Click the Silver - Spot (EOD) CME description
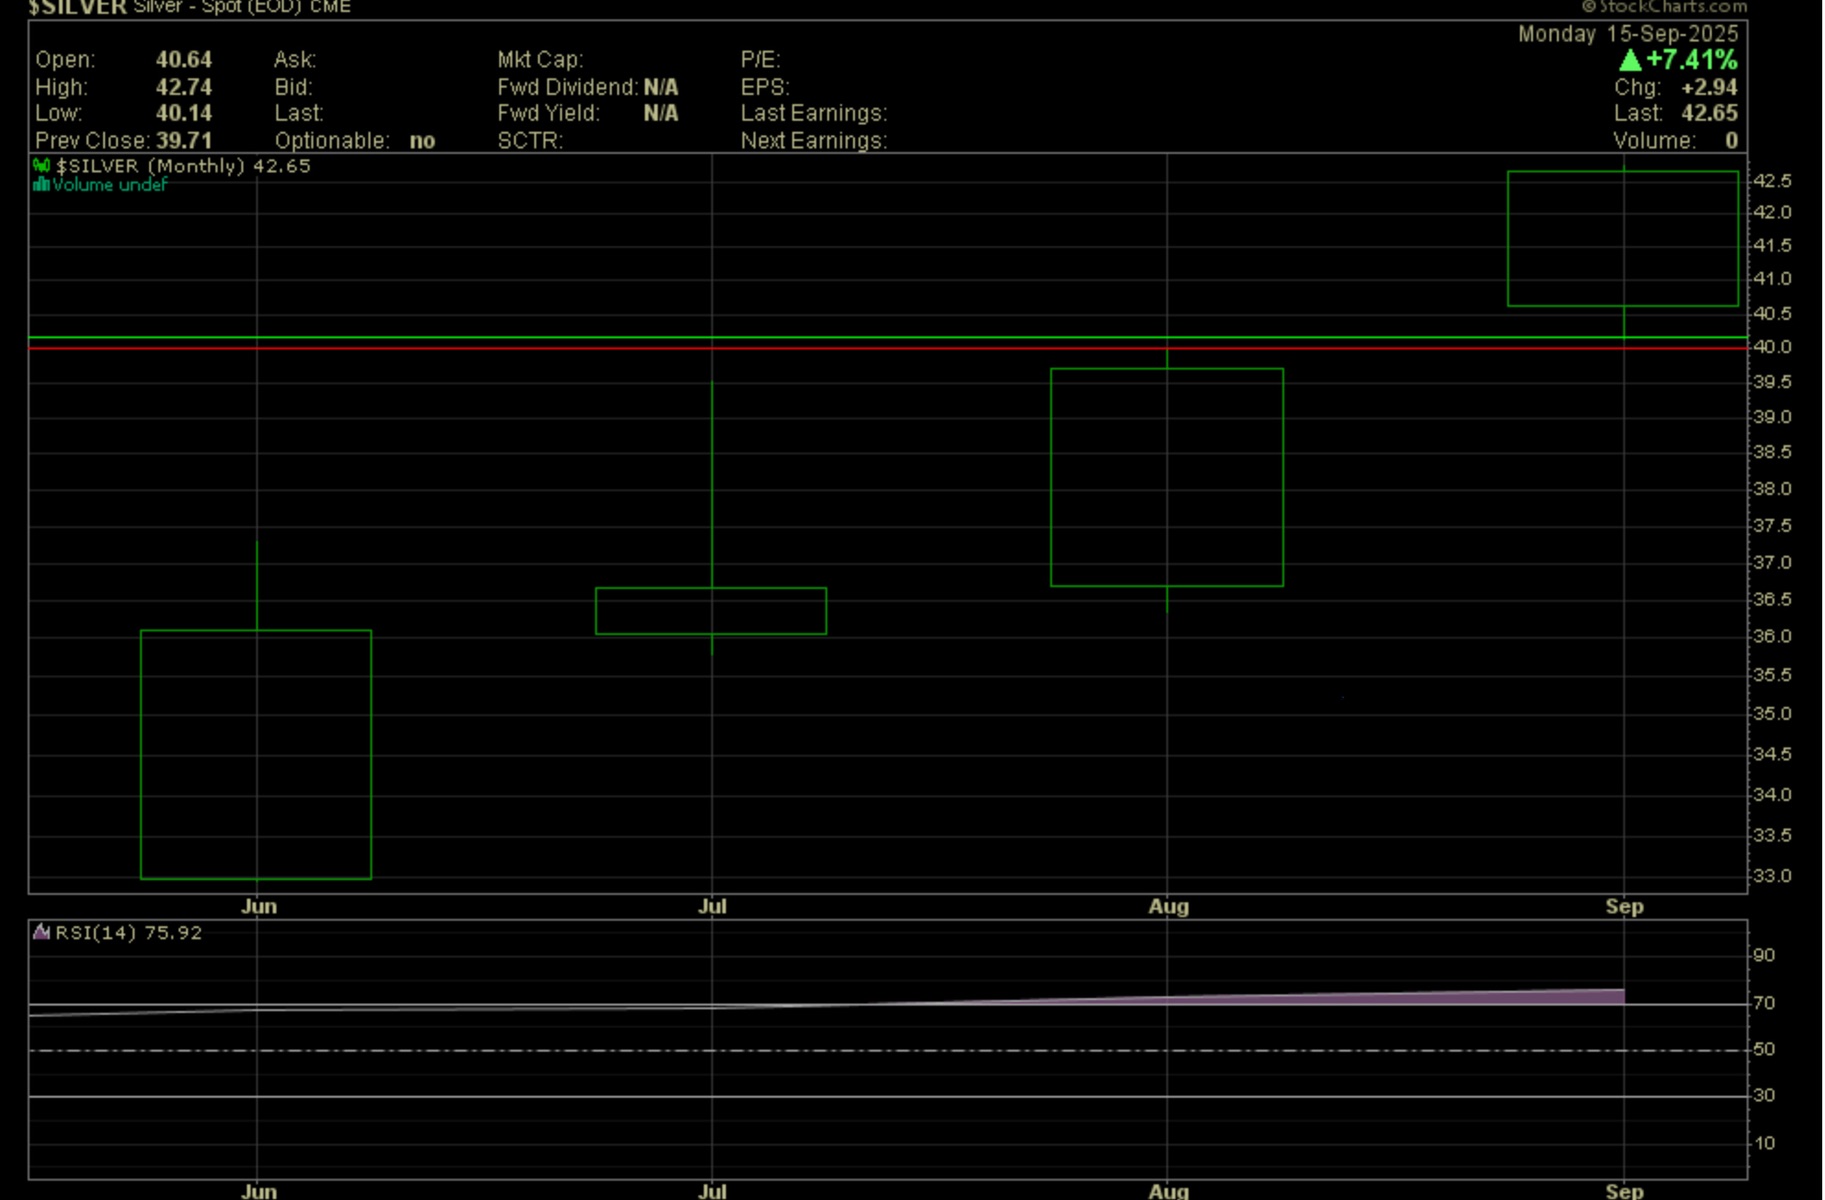 [242, 7]
